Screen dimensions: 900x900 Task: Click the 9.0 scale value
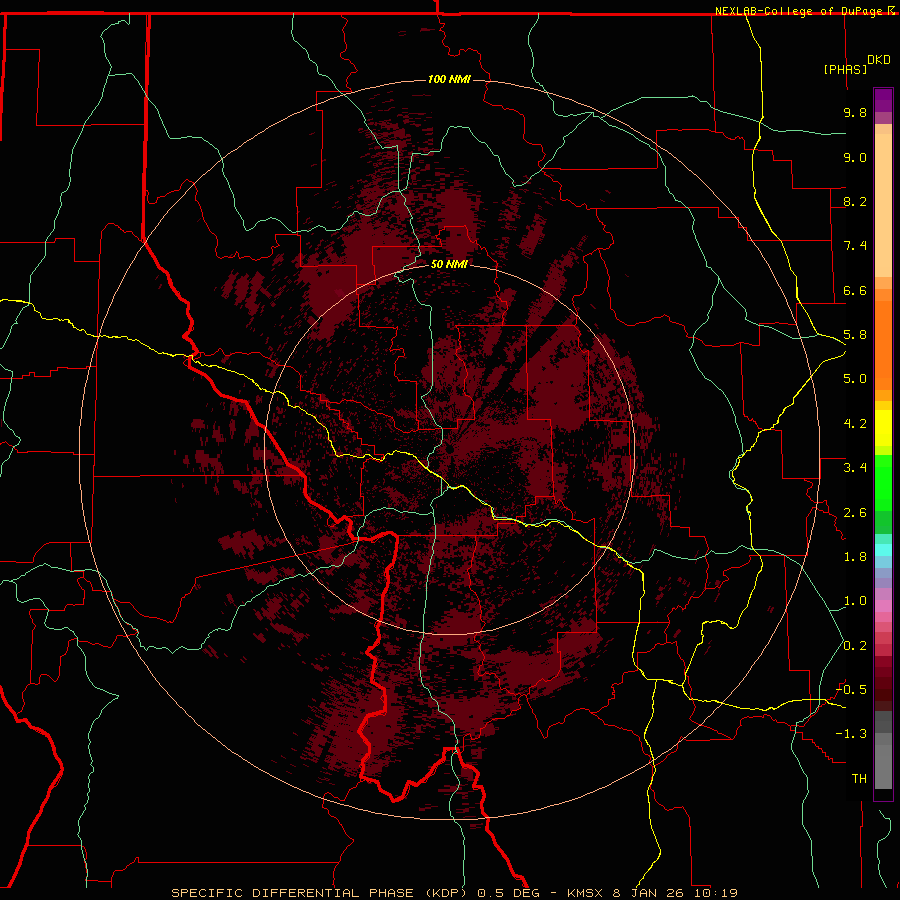(854, 157)
